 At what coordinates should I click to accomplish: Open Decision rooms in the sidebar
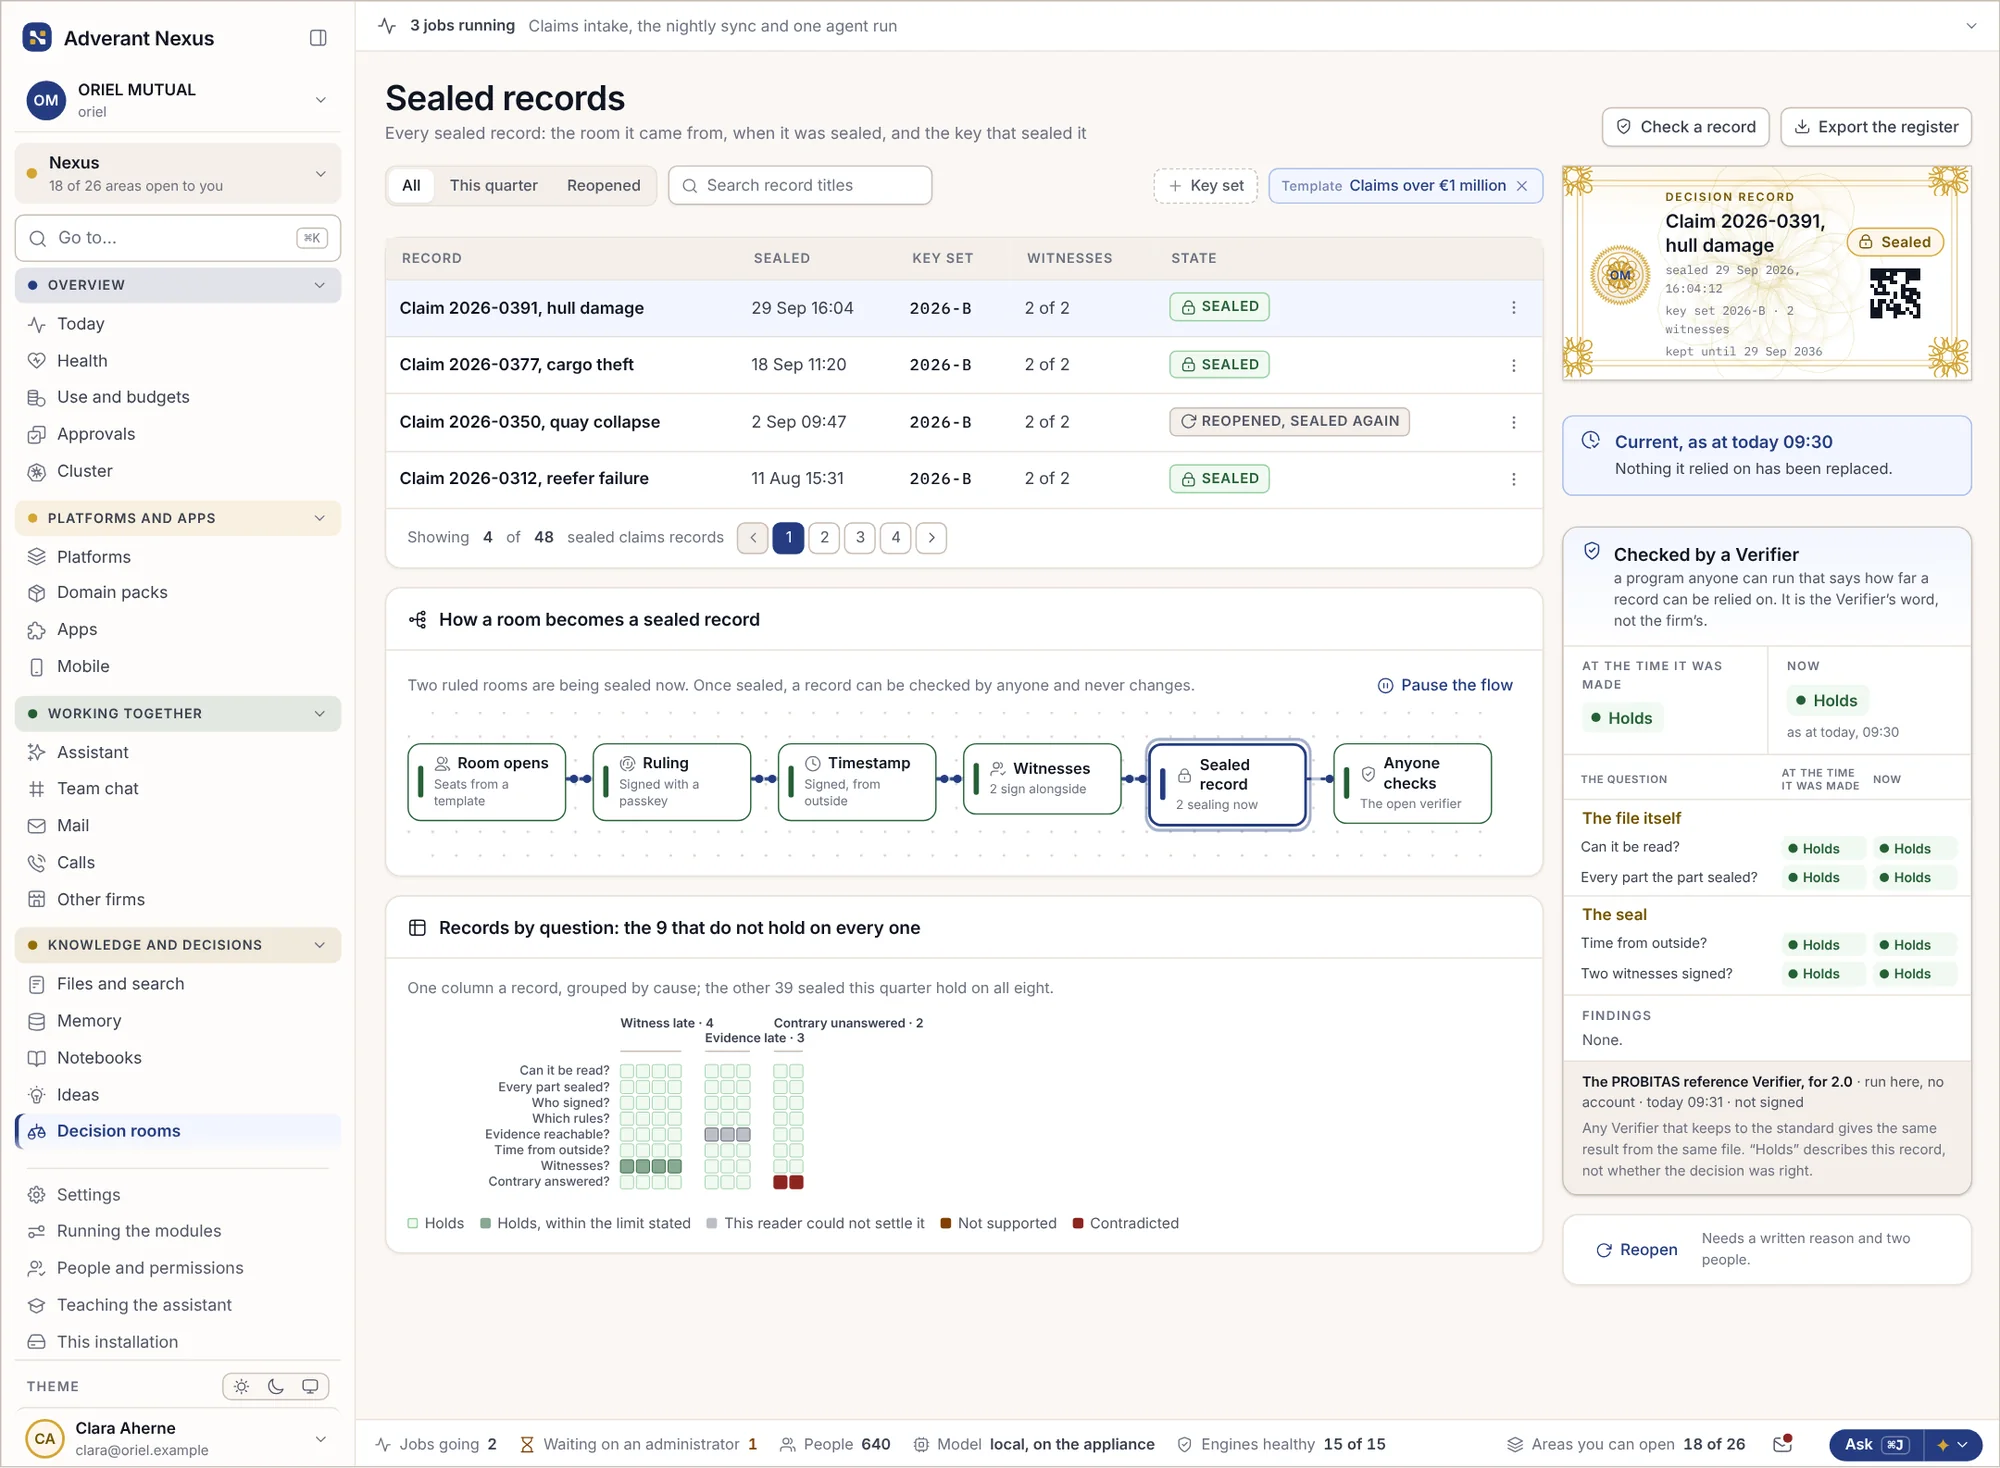(x=178, y=1131)
